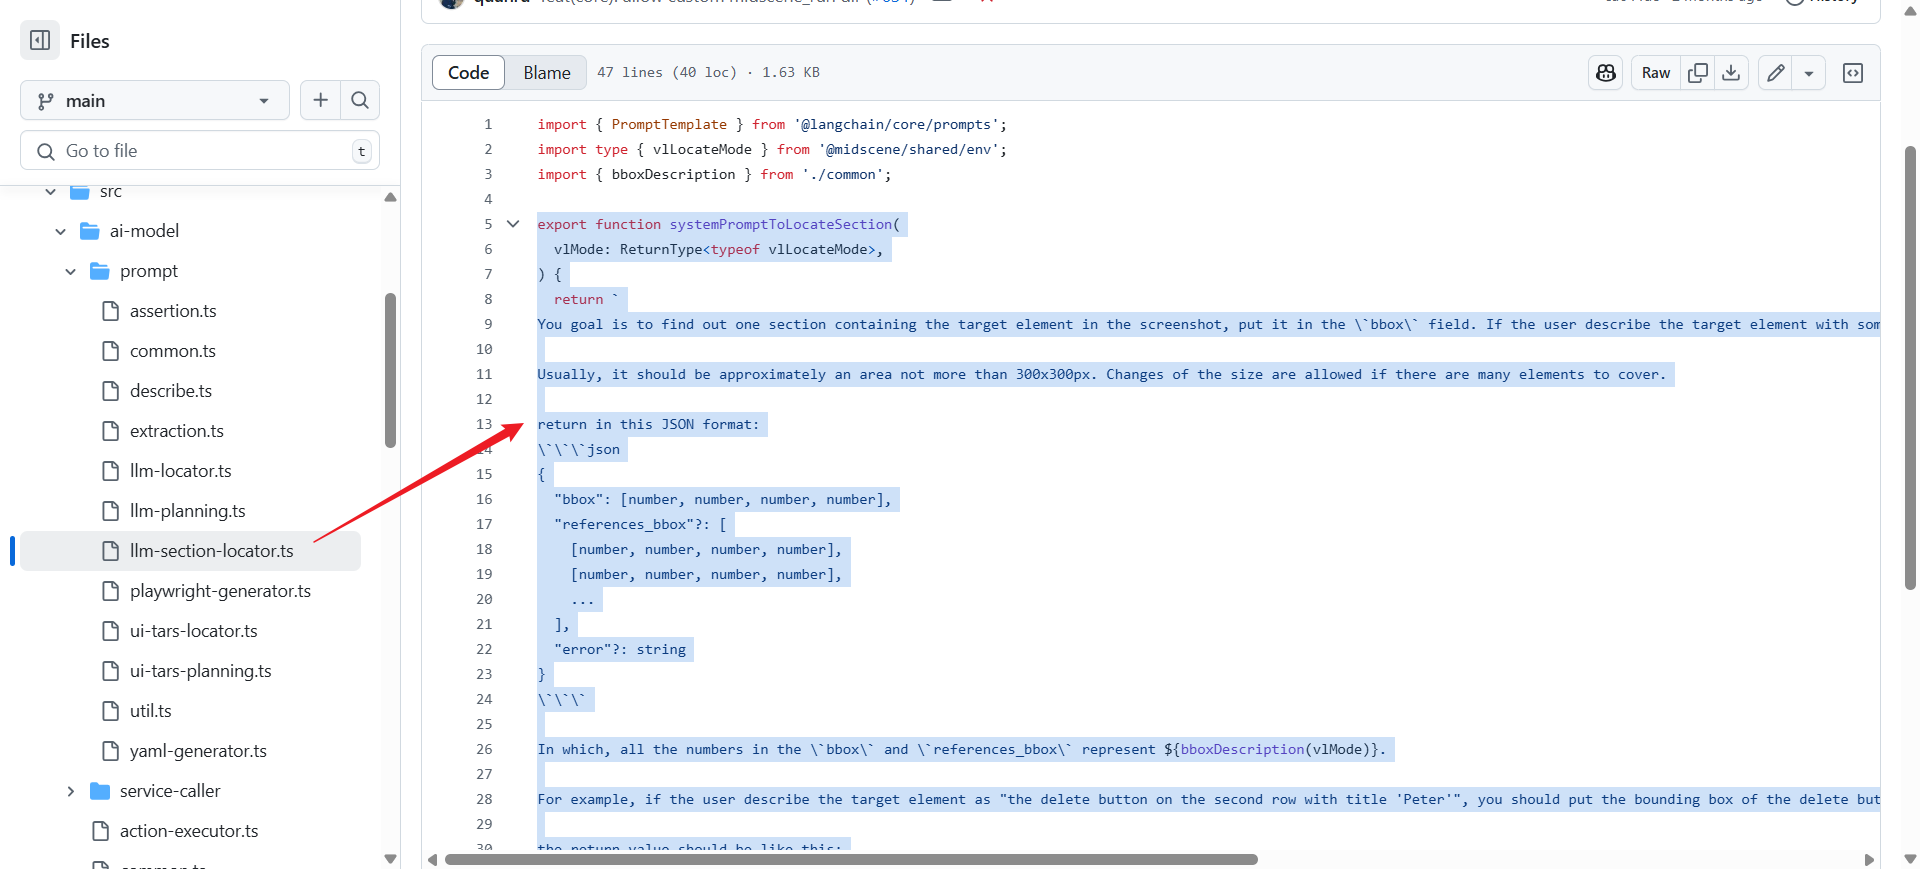The width and height of the screenshot is (1920, 869).
Task: Open the file search magnifier button
Action: tap(360, 100)
